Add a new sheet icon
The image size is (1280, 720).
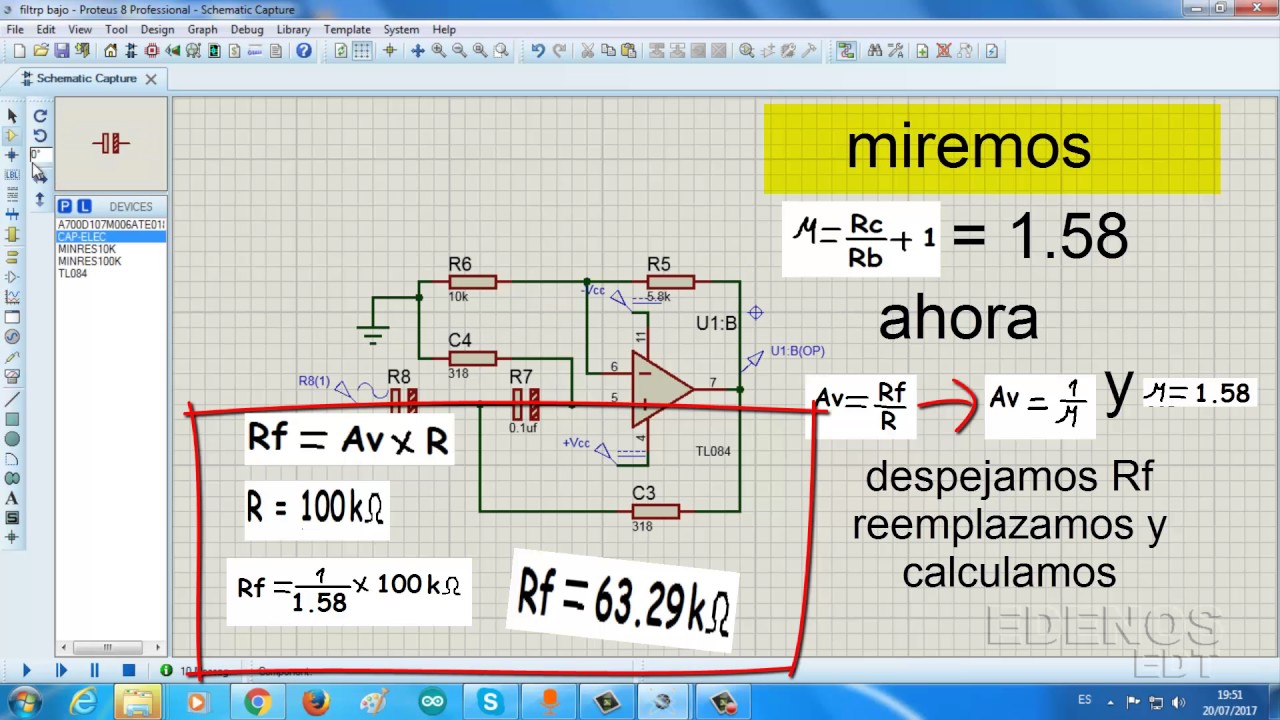[922, 50]
